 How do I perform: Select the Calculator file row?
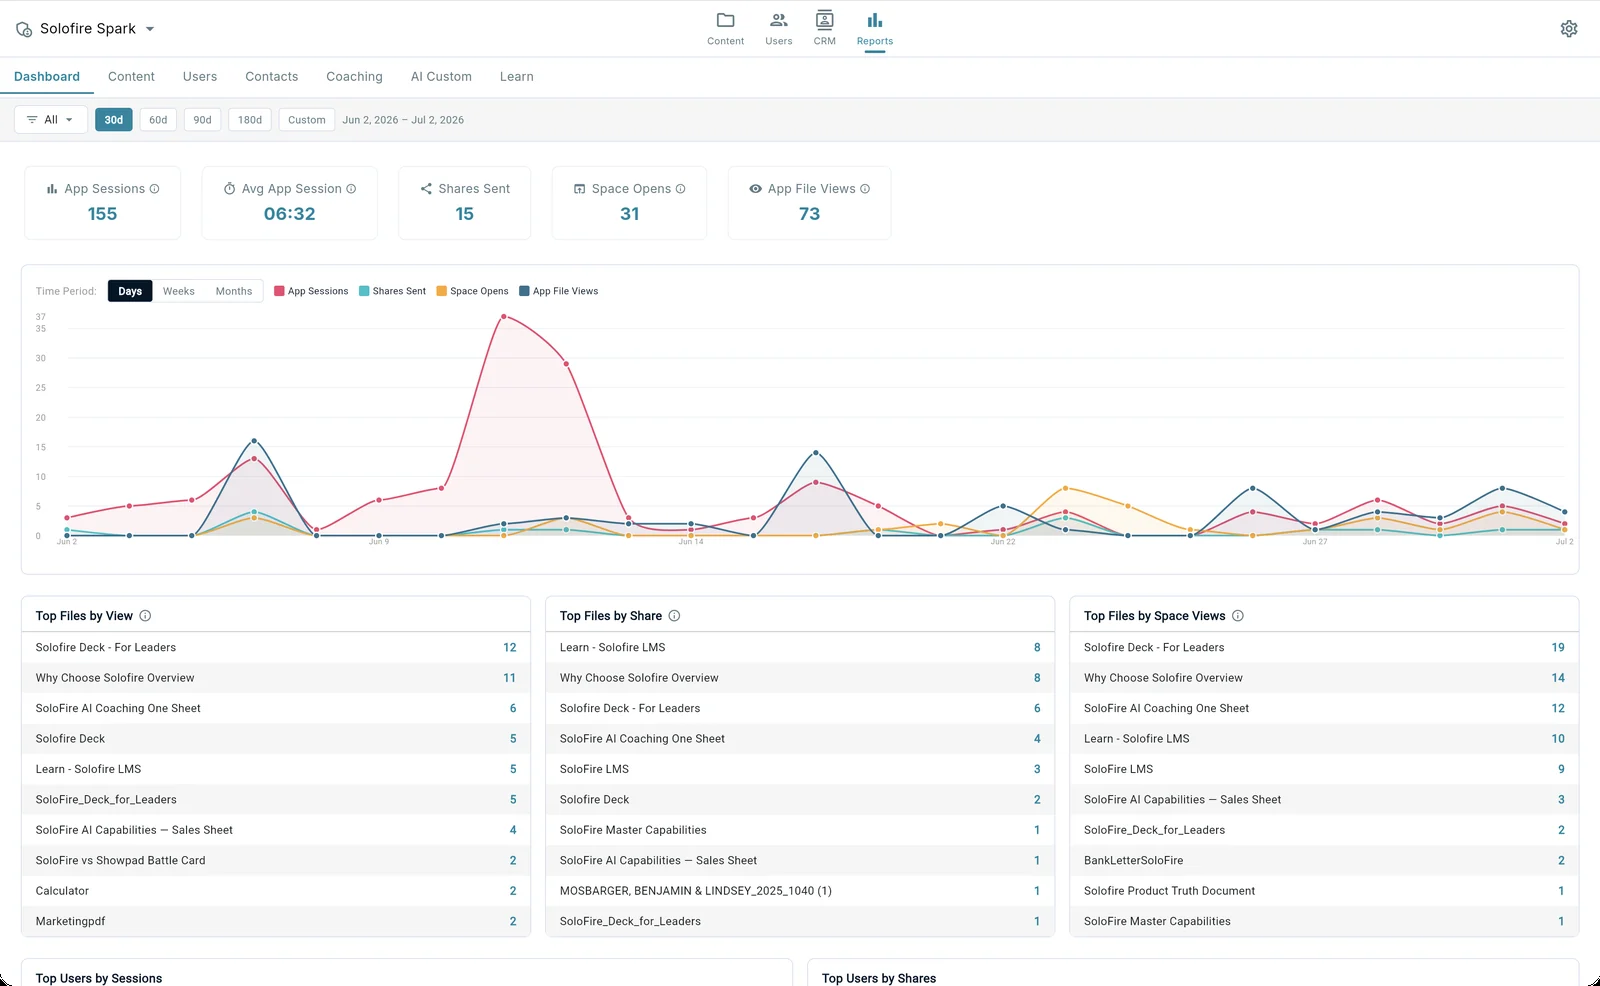tap(276, 891)
